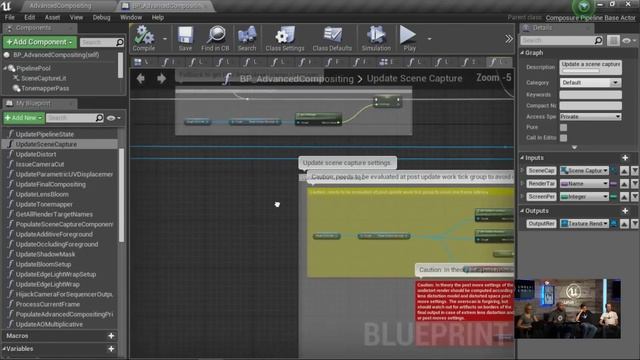Click Add Component button

point(40,42)
